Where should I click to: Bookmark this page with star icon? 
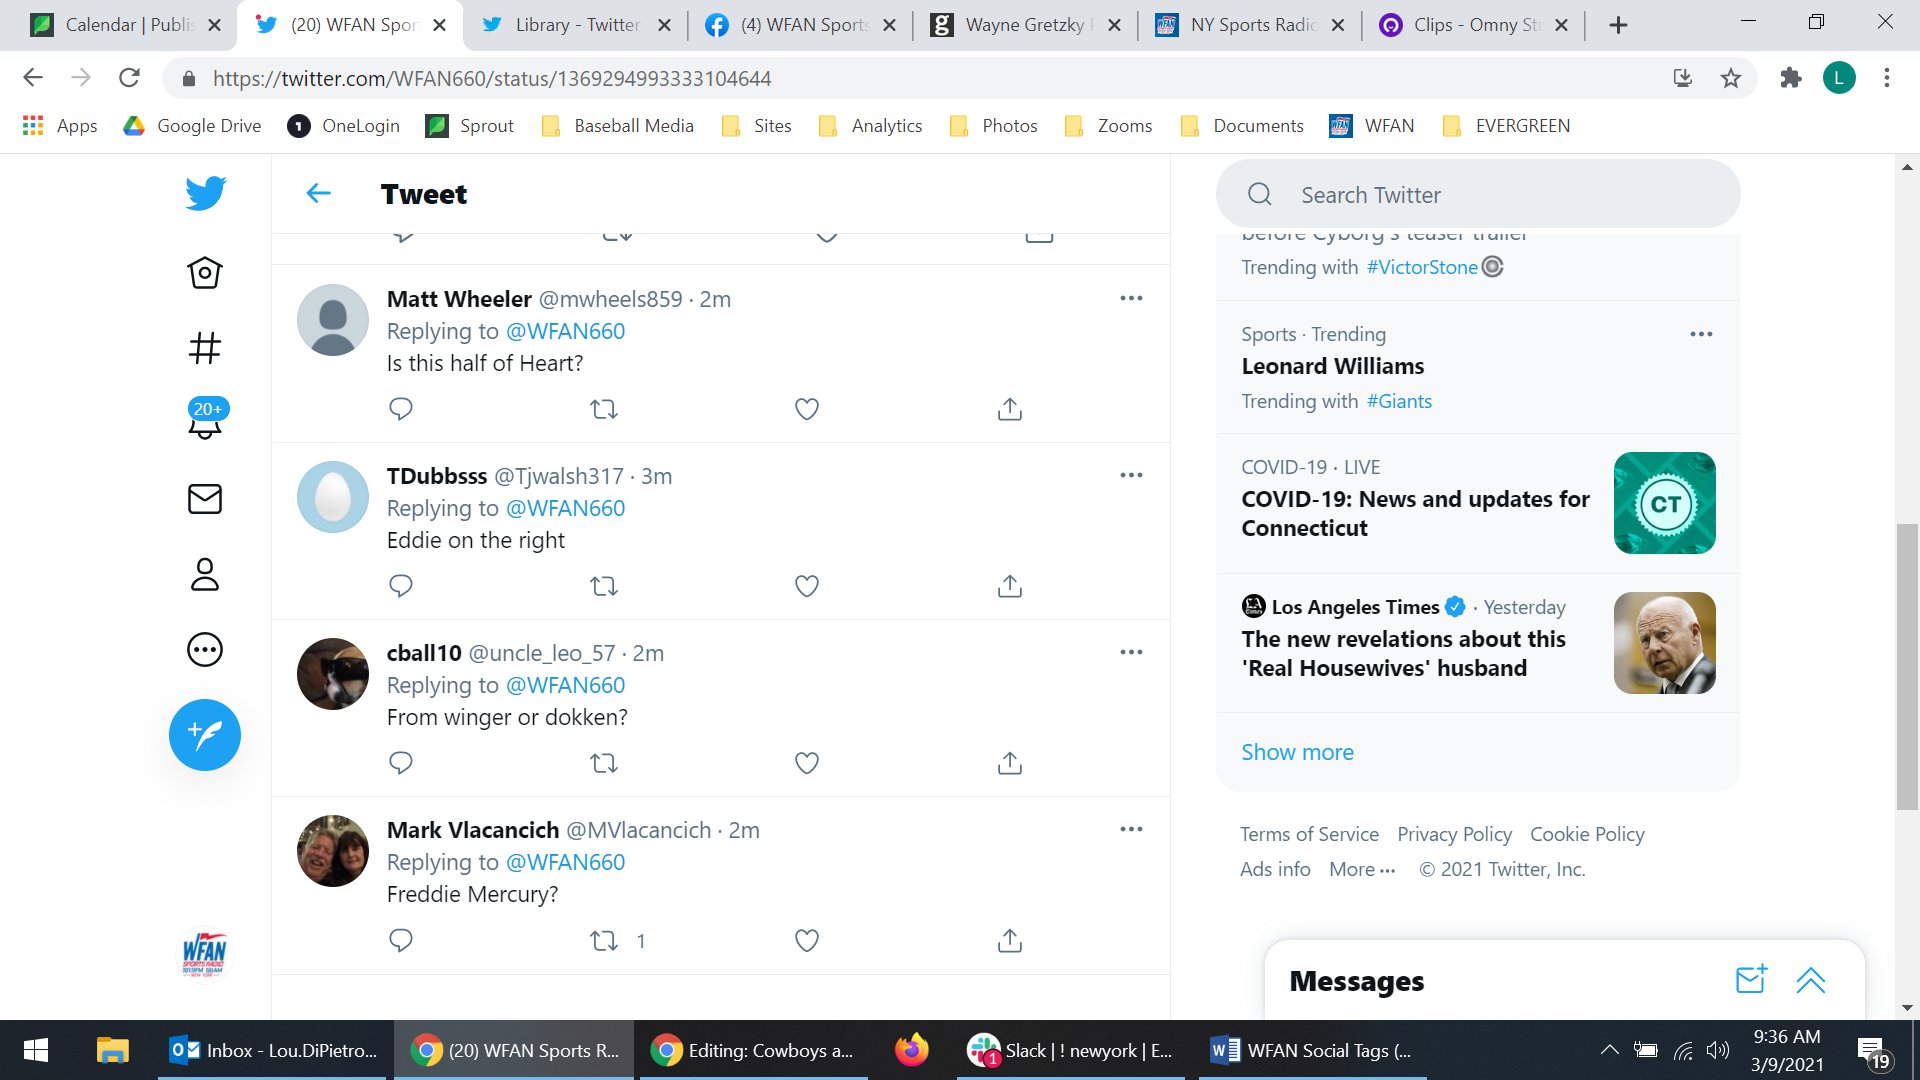pyautogui.click(x=1730, y=78)
